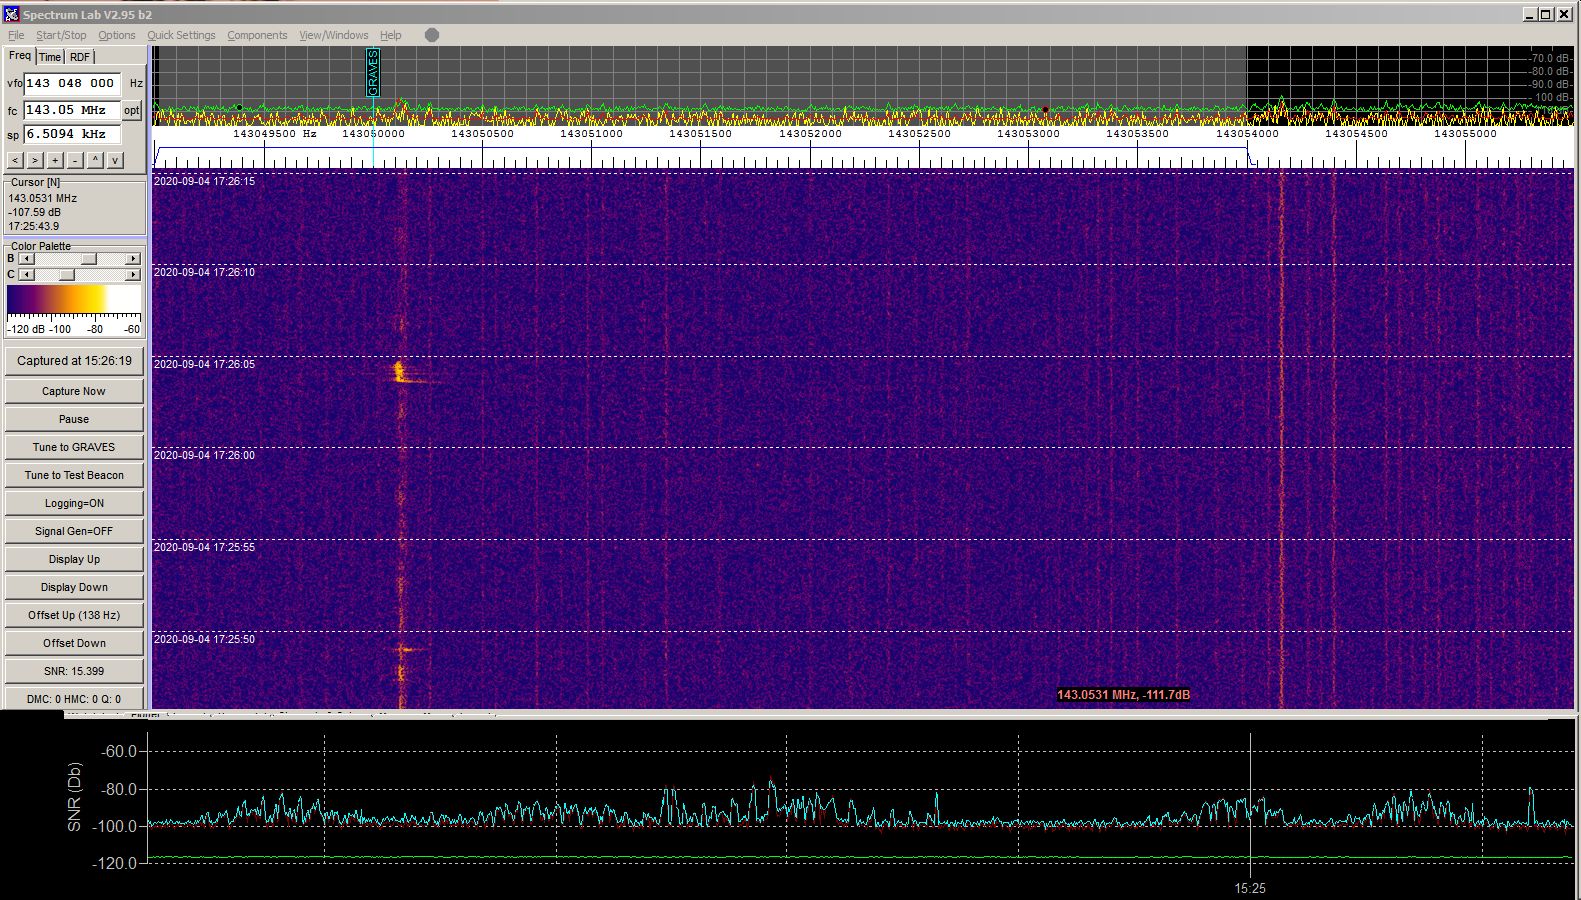Image resolution: width=1581 pixels, height=900 pixels.
Task: Click the 143049500 Hz scale label
Action: pos(275,134)
